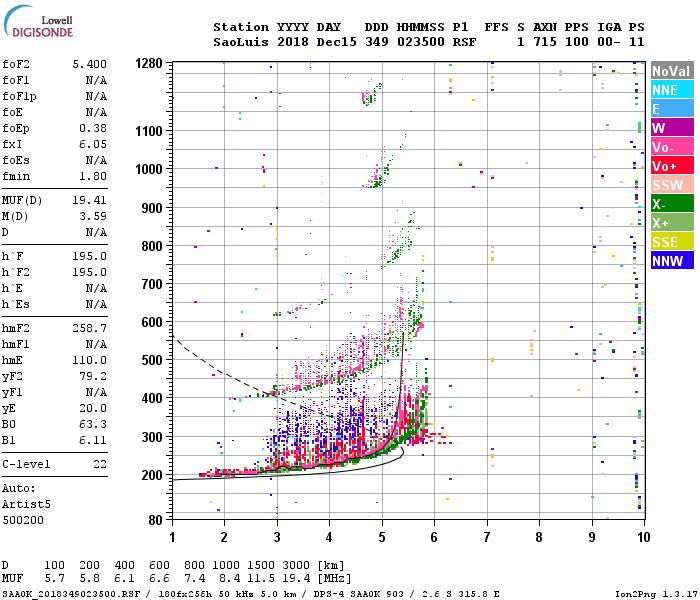Click the foF1 label
The height and width of the screenshot is (600, 700).
[16, 80]
